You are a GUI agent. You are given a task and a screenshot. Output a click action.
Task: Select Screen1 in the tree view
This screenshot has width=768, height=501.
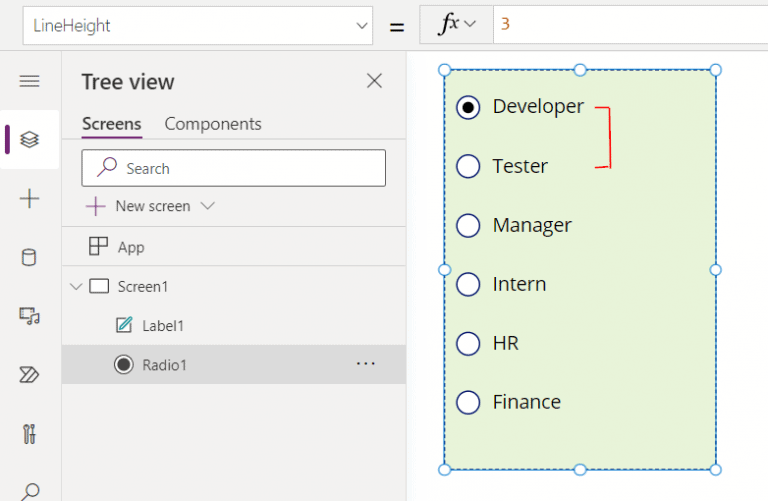(x=234, y=286)
